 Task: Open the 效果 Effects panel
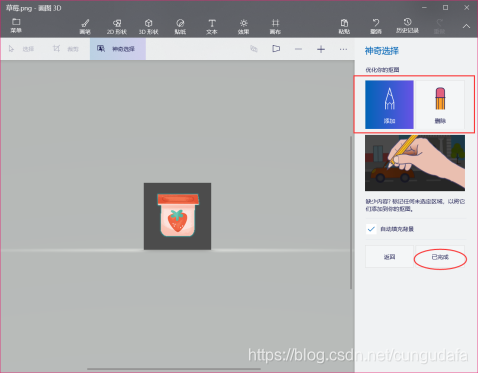pyautogui.click(x=243, y=27)
